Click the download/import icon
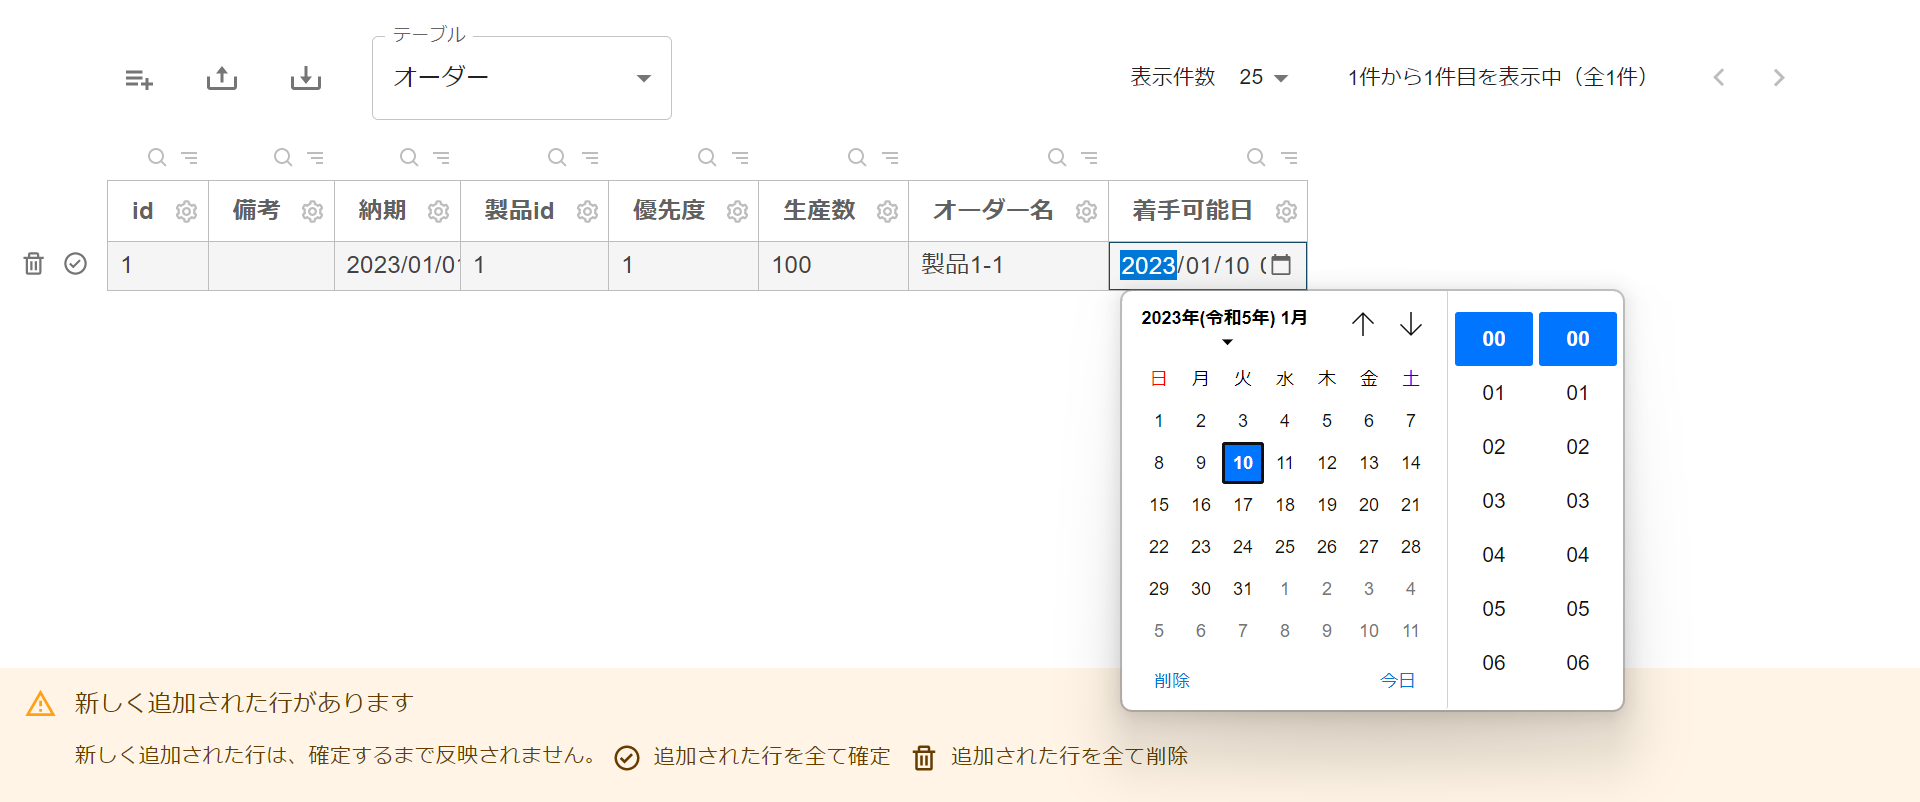Viewport: 1920px width, 802px height. pyautogui.click(x=306, y=78)
